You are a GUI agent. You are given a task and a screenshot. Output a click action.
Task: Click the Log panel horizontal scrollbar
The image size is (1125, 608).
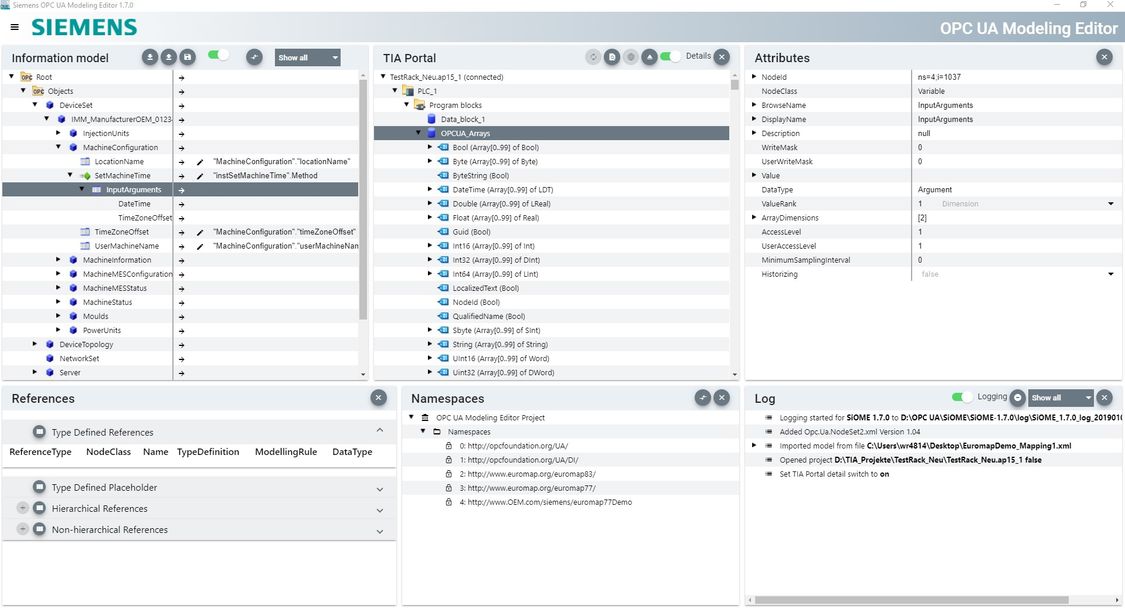tap(911, 600)
